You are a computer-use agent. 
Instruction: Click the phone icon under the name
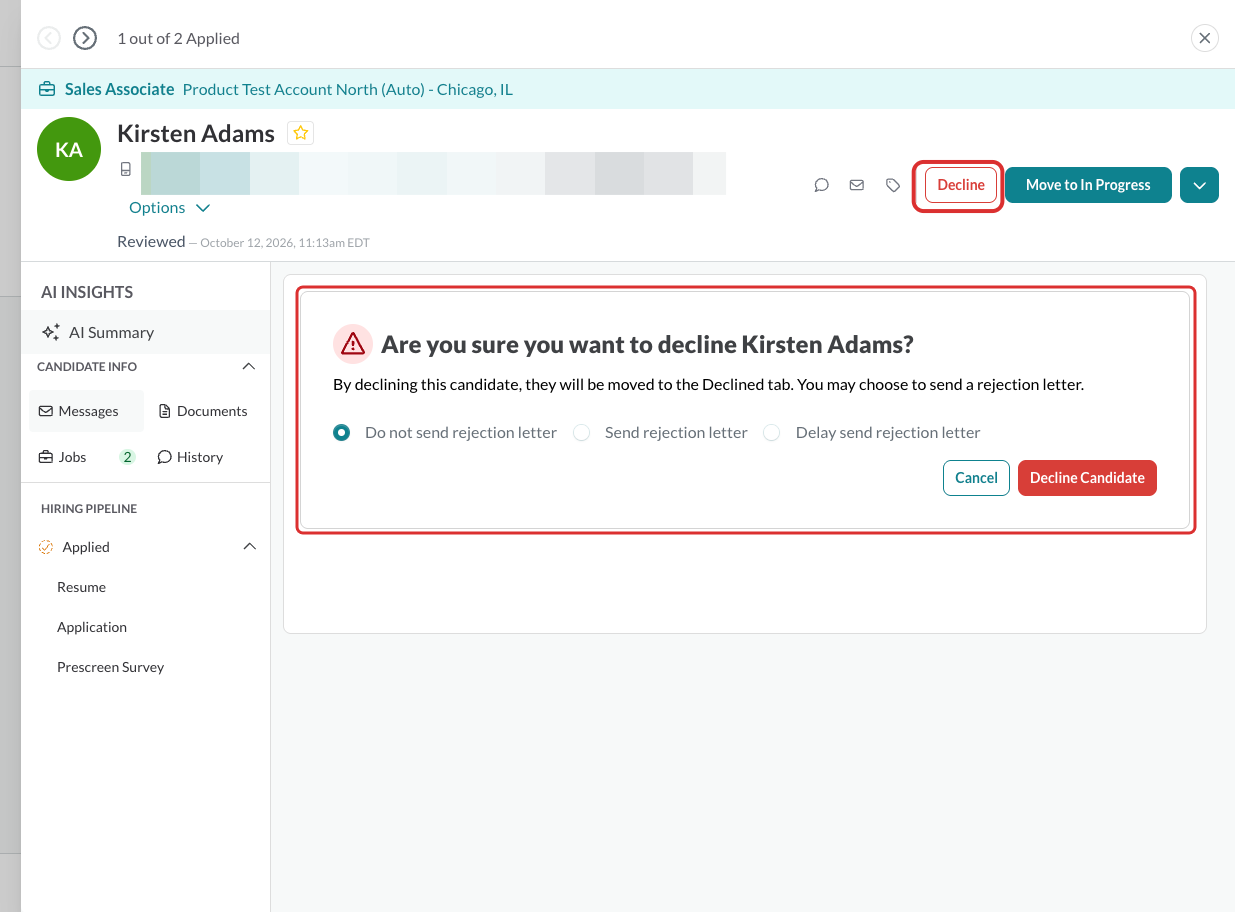click(x=126, y=169)
